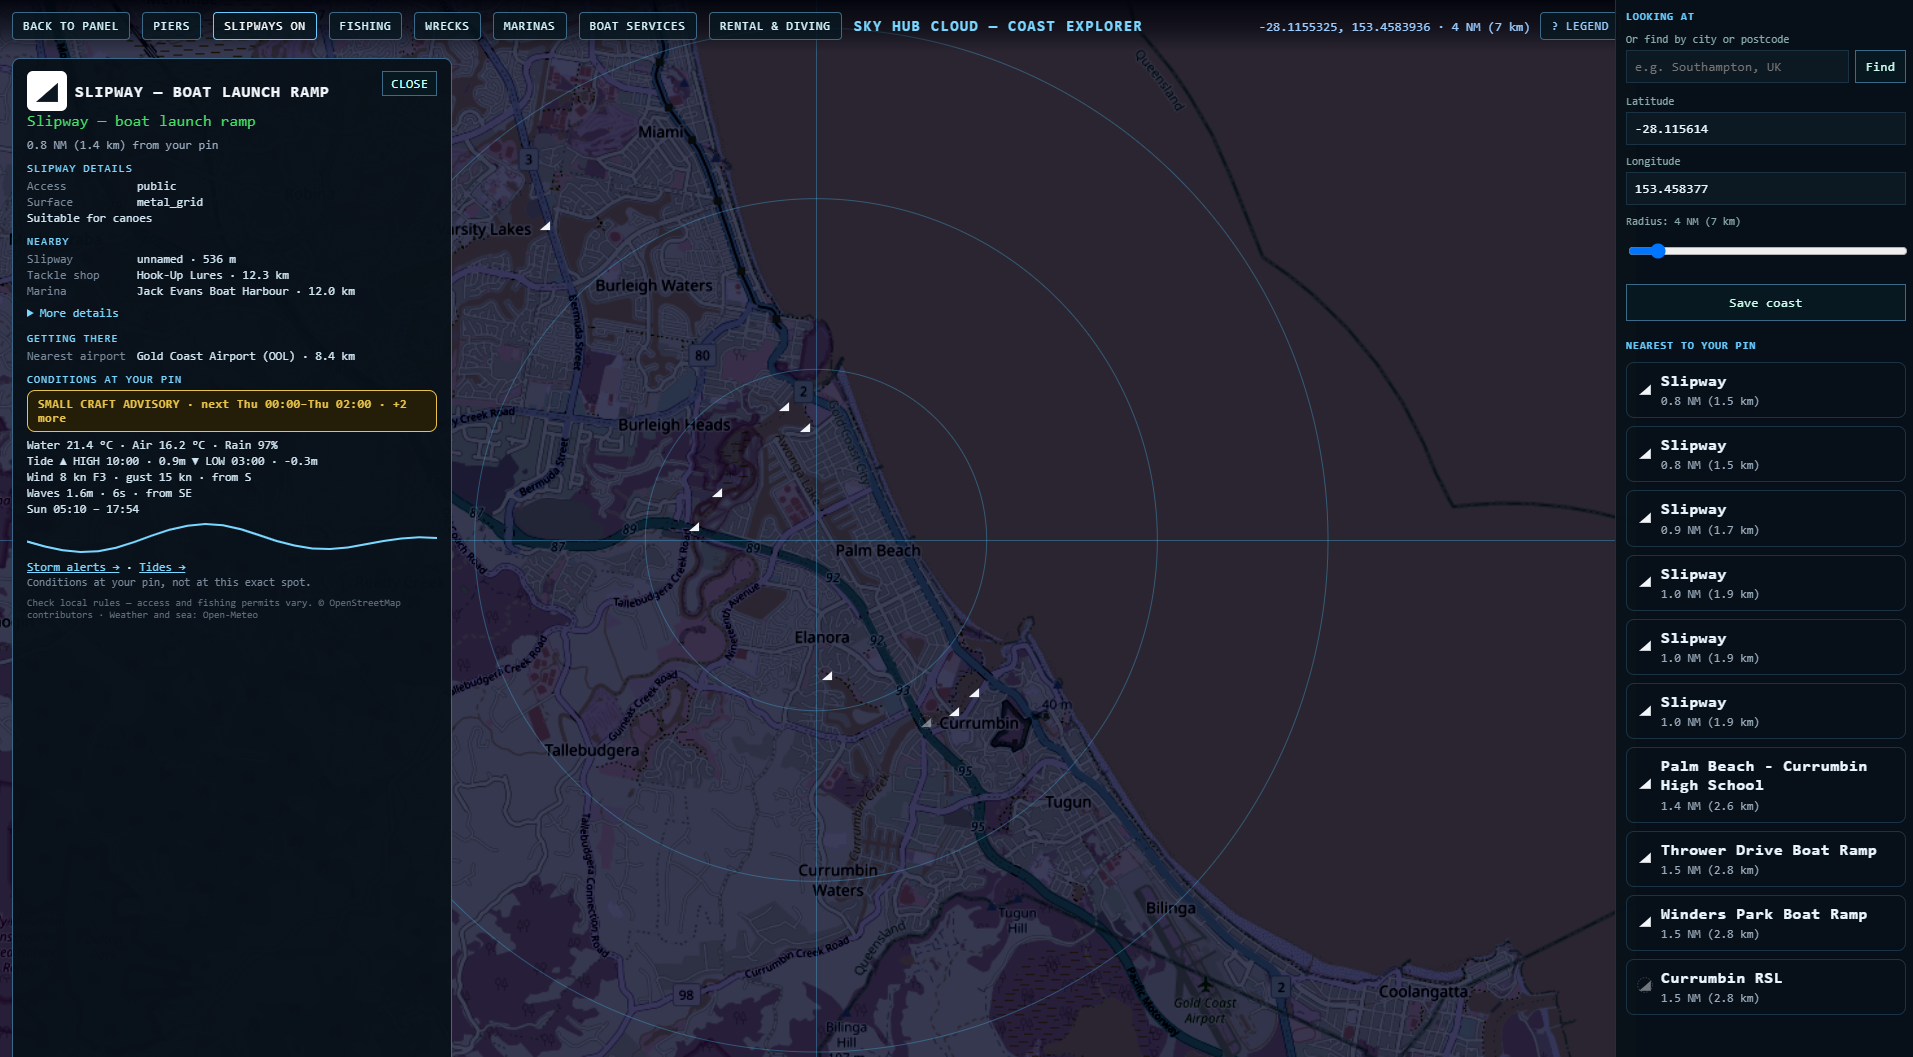Open the Legend help button
This screenshot has width=1913, height=1057.
1579,26
